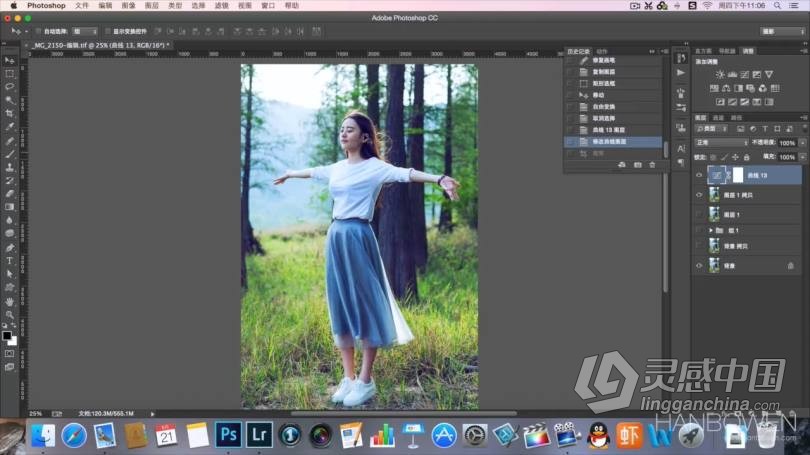810x455 pixels.
Task: Switch to the Histogram tab
Action: [x=703, y=51]
